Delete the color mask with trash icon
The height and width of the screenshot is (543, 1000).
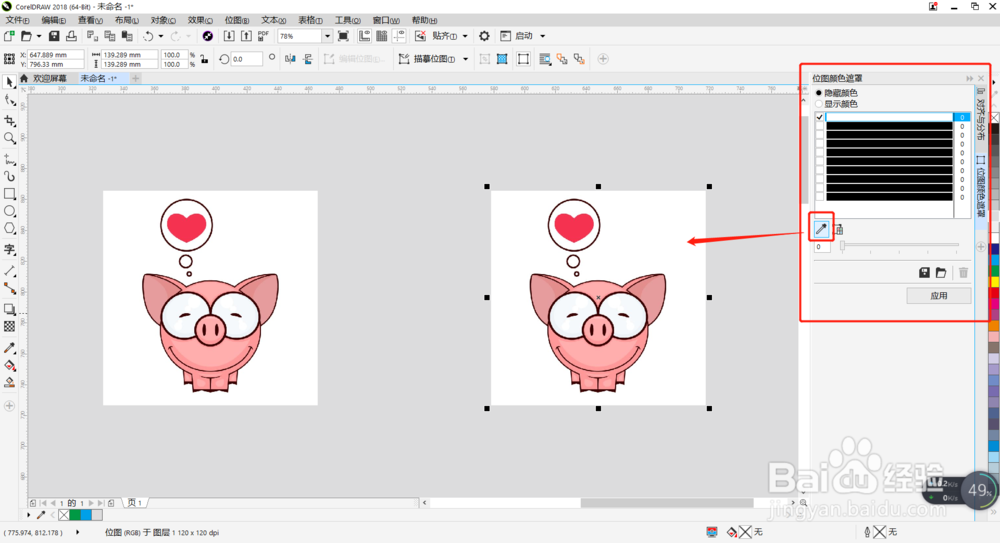(x=964, y=272)
